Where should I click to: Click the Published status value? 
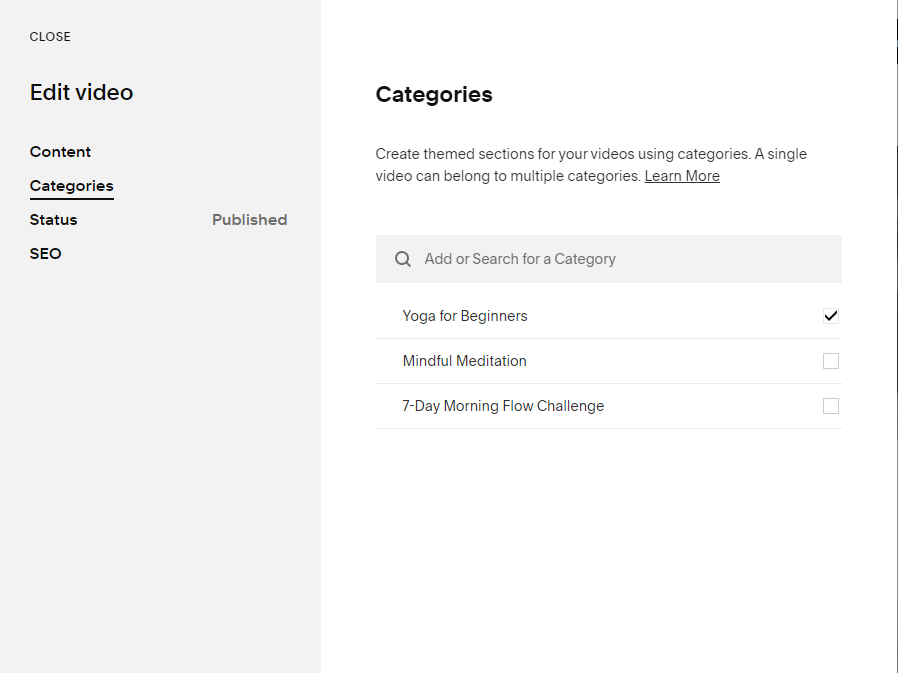[x=249, y=220]
